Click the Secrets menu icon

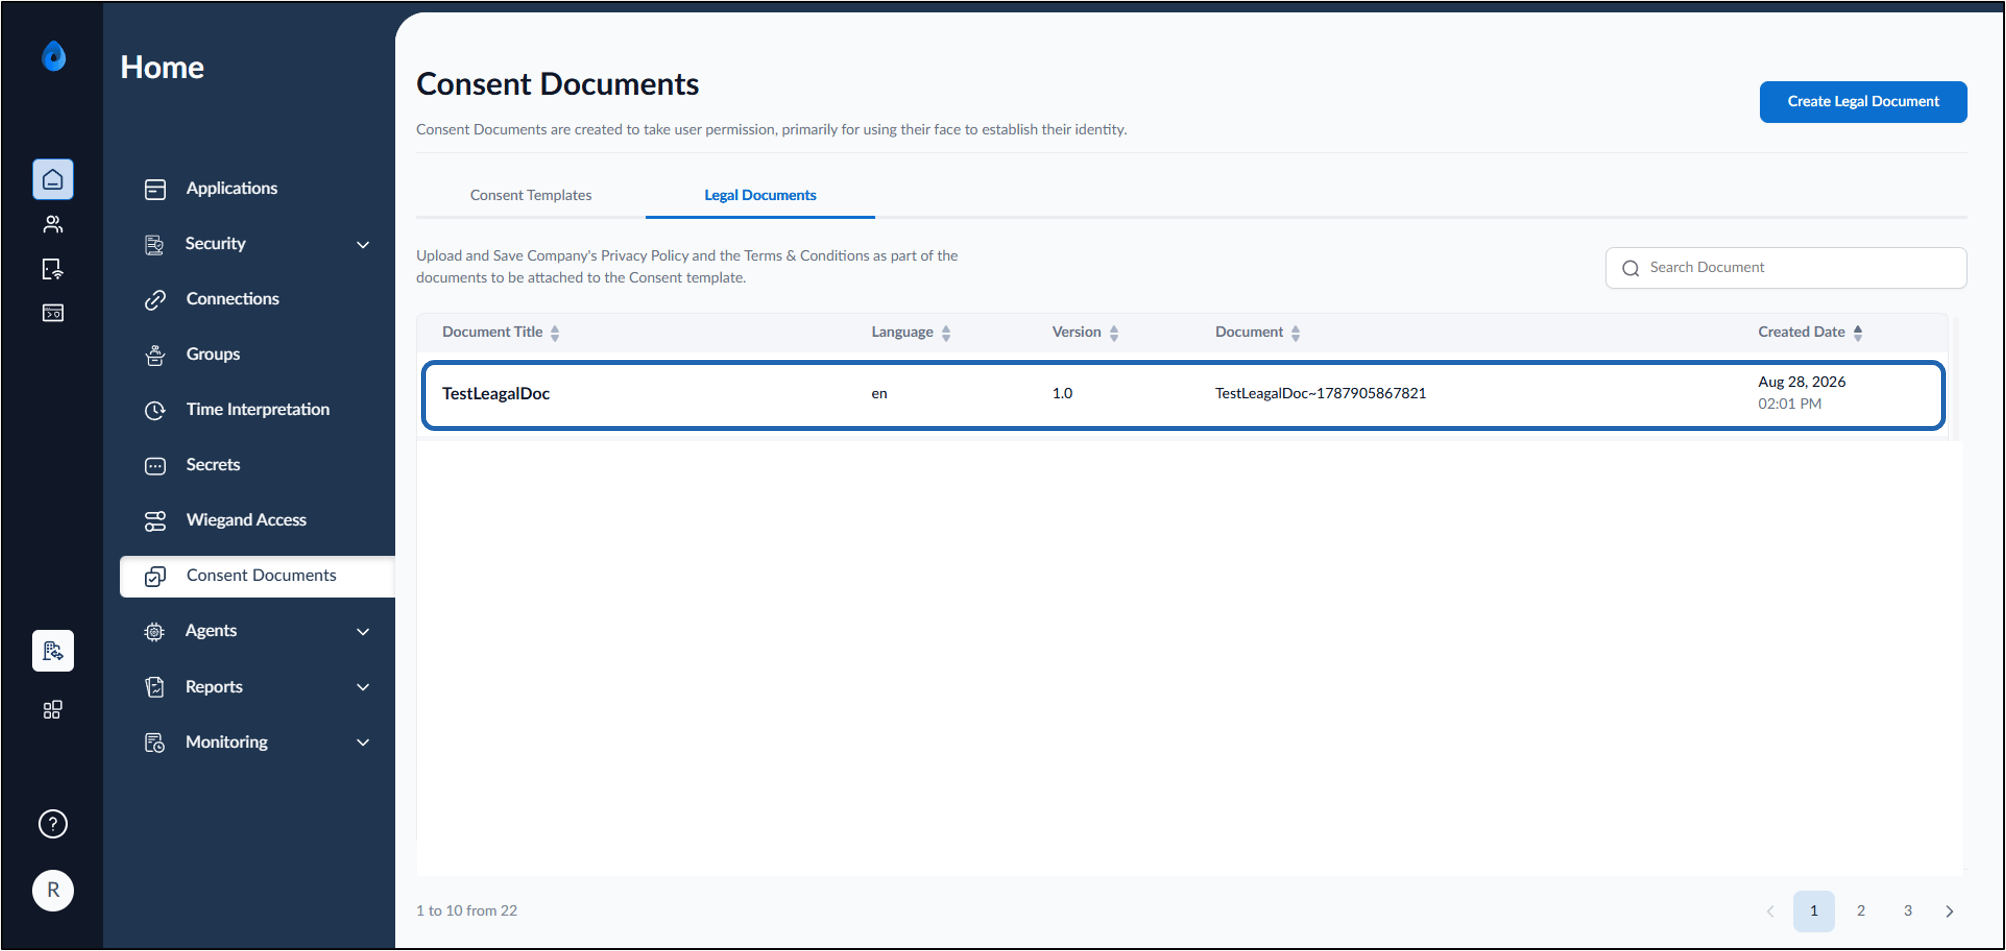click(155, 466)
